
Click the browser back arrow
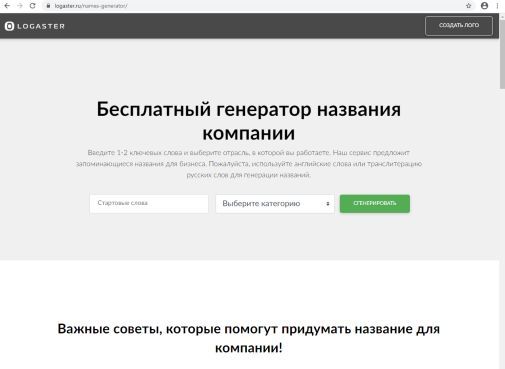tap(7, 6)
